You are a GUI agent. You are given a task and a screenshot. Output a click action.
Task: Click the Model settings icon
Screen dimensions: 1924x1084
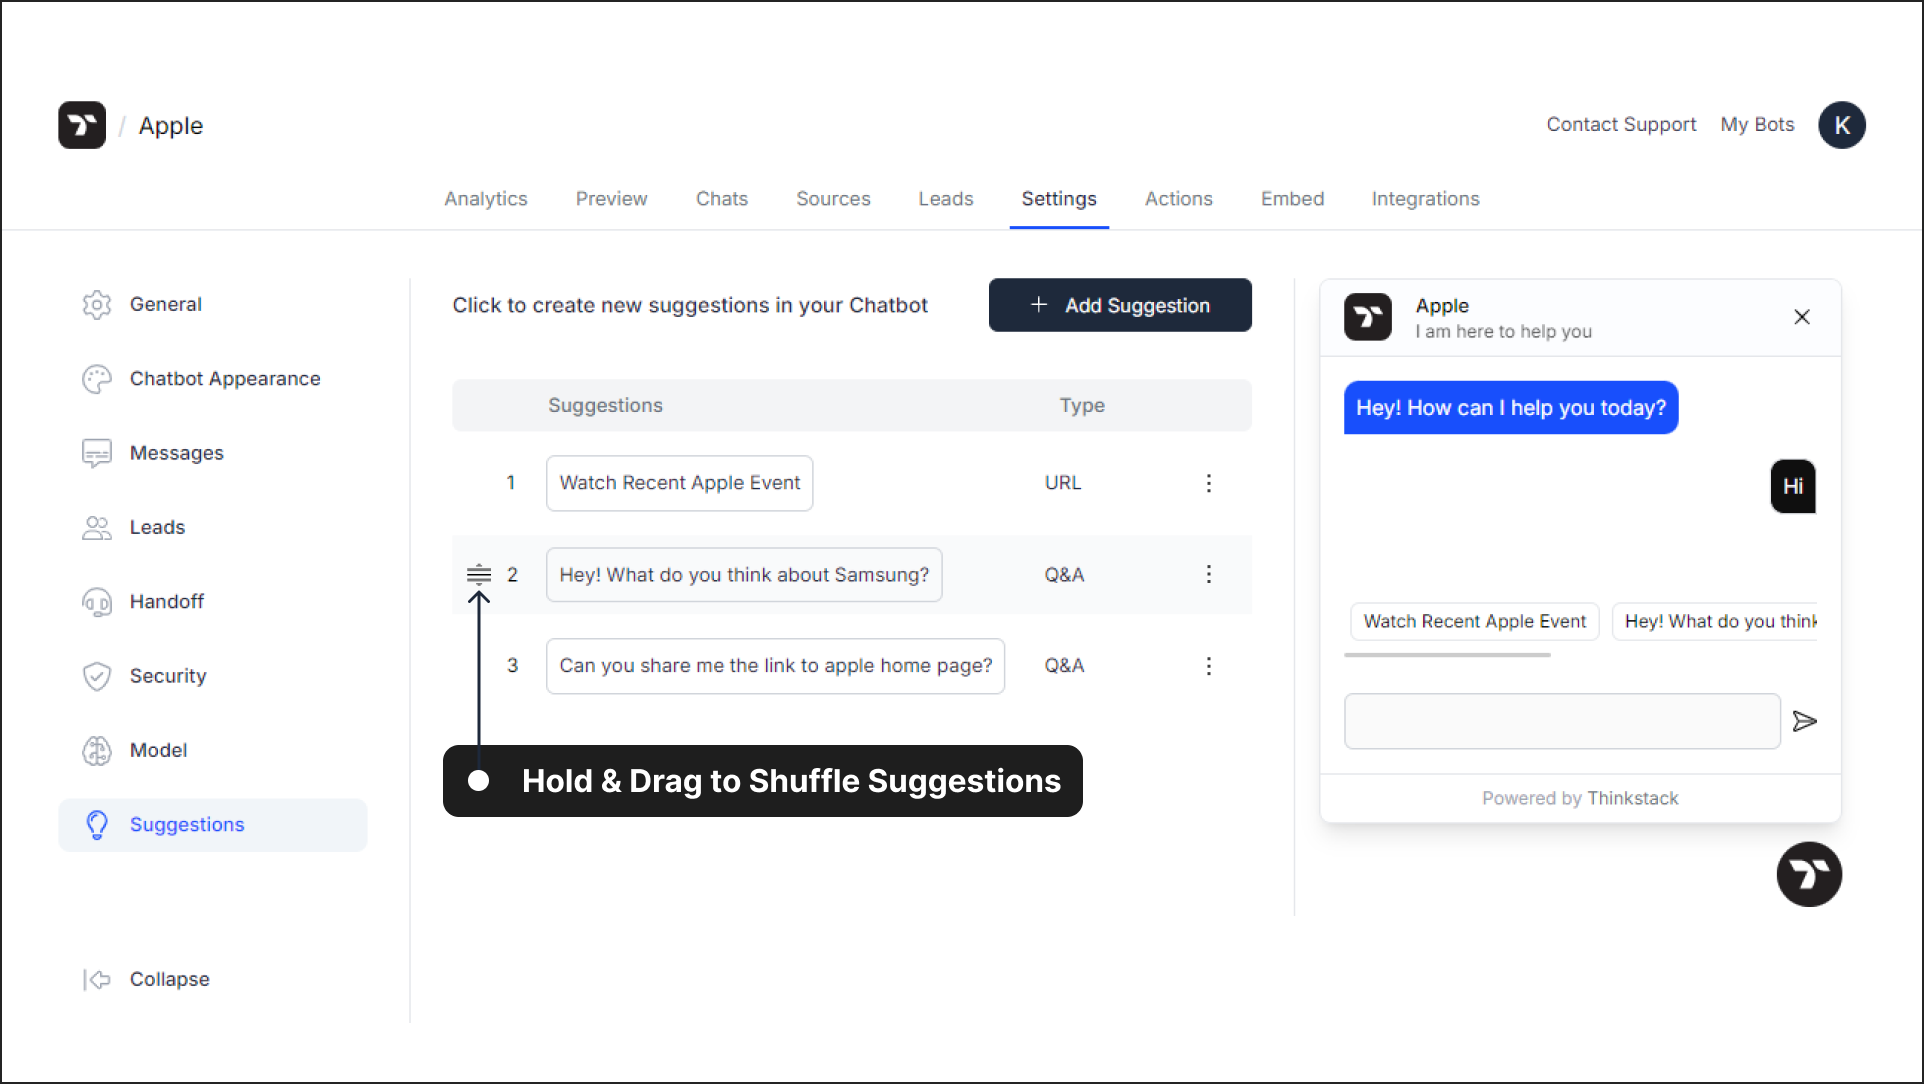pos(98,750)
